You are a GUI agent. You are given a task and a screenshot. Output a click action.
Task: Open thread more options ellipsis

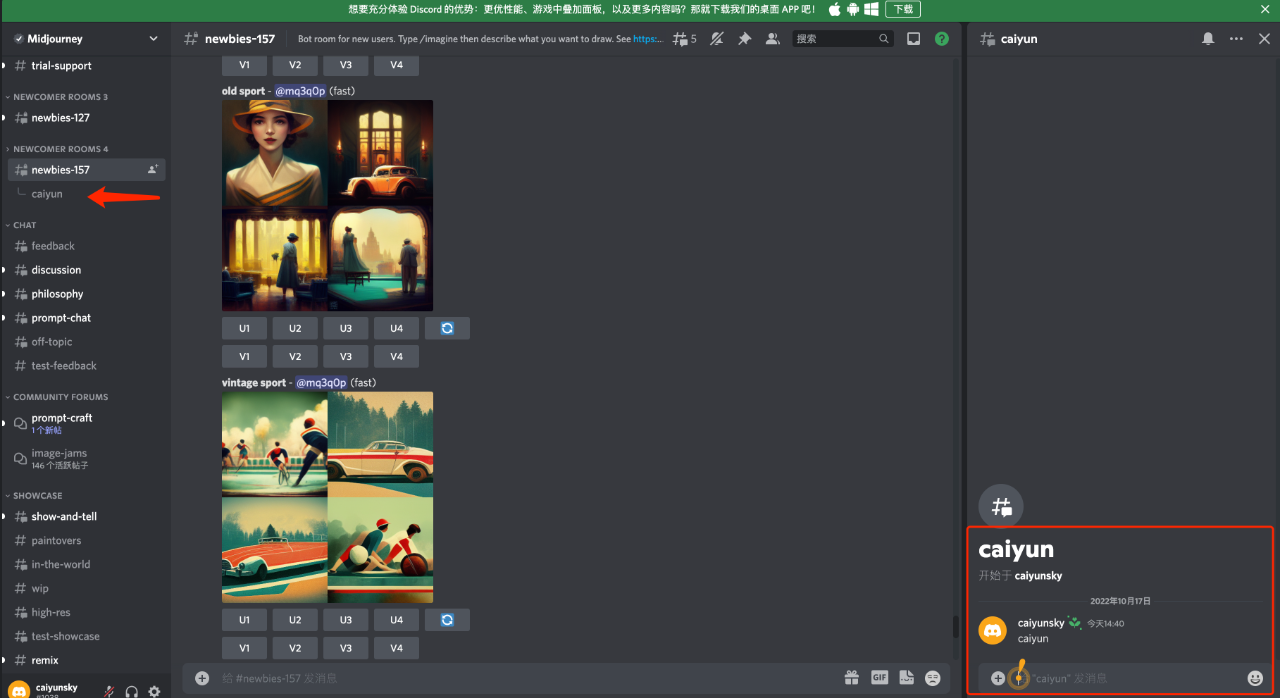pos(1236,39)
